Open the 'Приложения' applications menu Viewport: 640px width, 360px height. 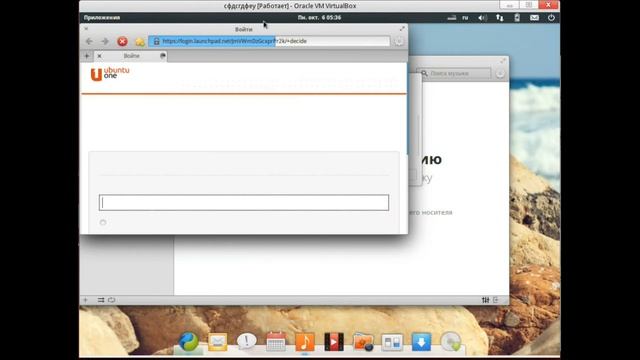pos(102,18)
